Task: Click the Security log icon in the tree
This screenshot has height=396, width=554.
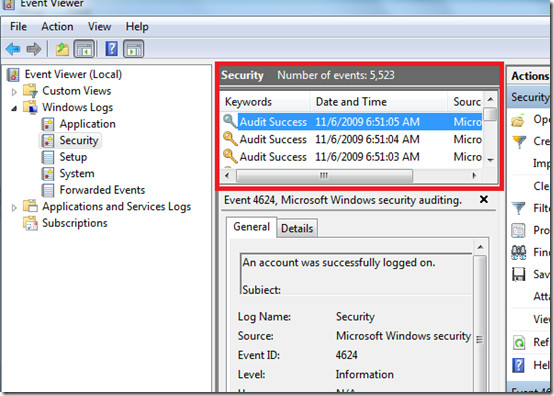Action: coord(48,141)
